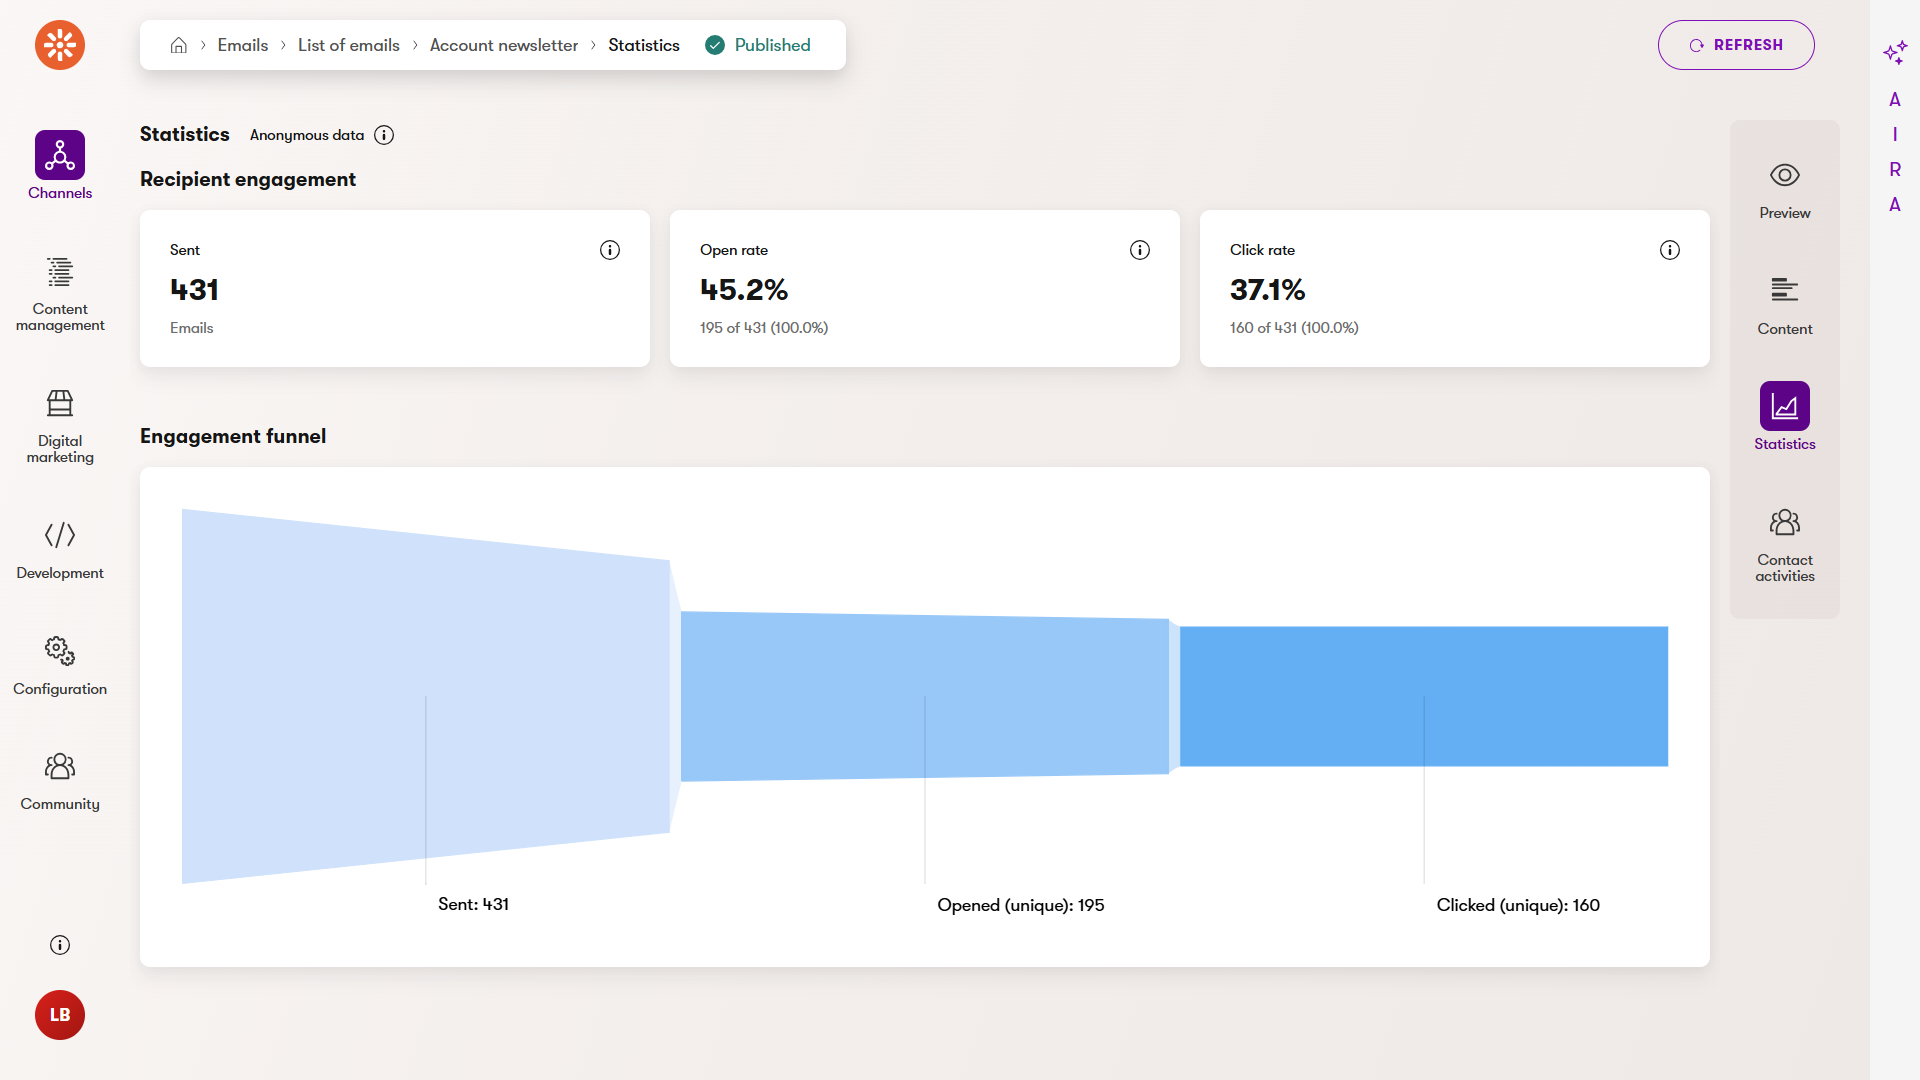Open the email Preview panel
Viewport: 1920px width, 1080px height.
[x=1784, y=190]
